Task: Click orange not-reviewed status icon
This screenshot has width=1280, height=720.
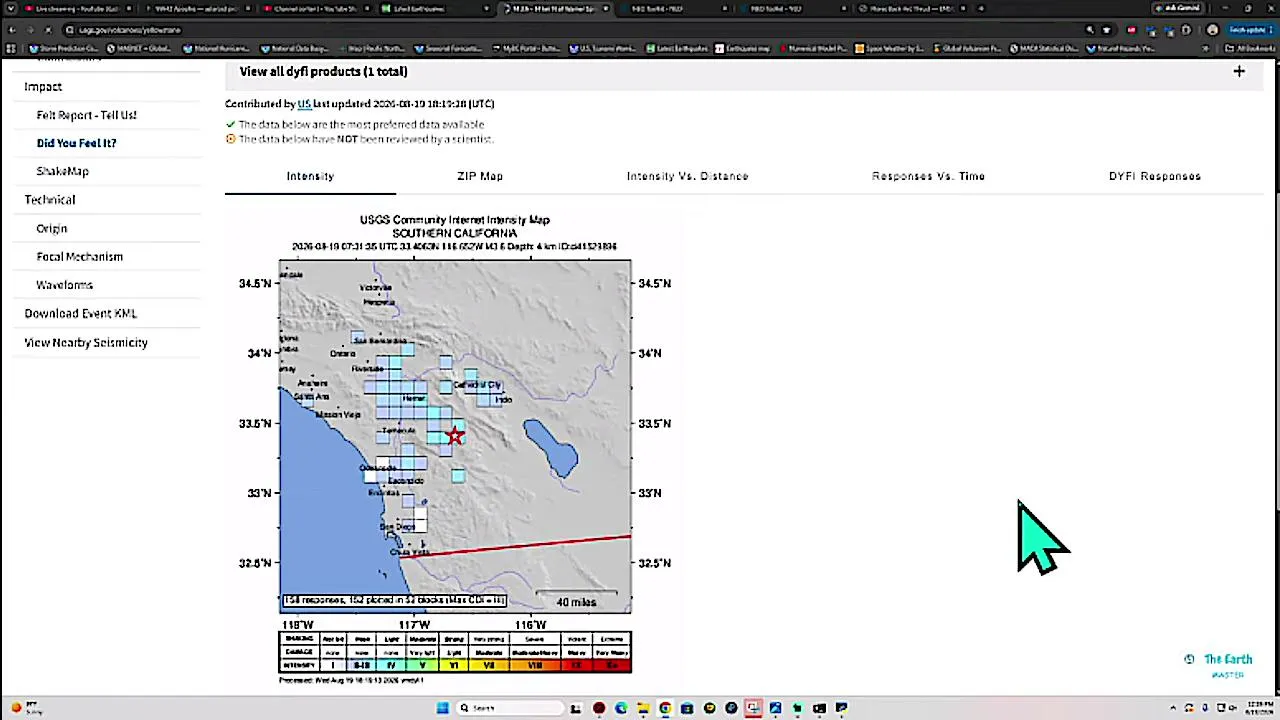Action: click(x=230, y=139)
